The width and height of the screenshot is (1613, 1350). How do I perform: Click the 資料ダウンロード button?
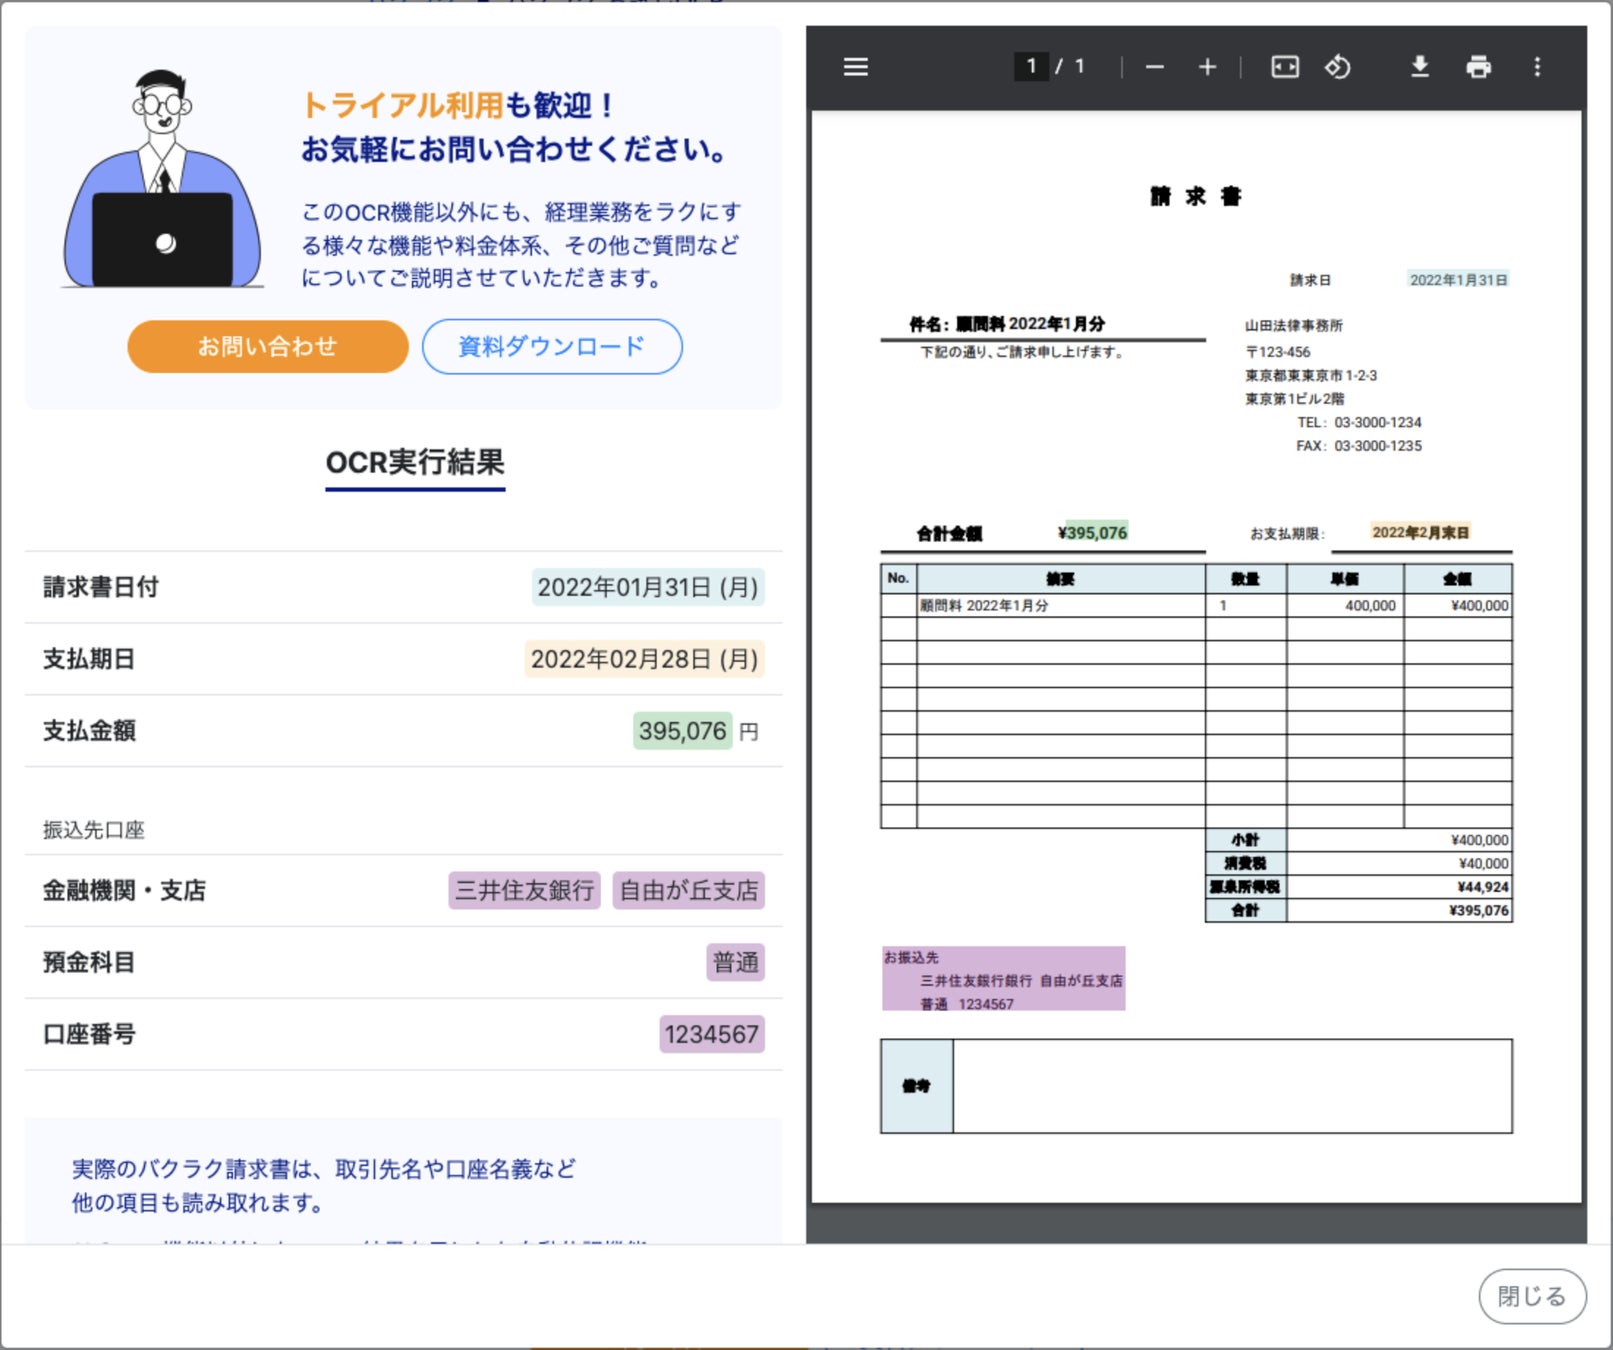pyautogui.click(x=552, y=347)
